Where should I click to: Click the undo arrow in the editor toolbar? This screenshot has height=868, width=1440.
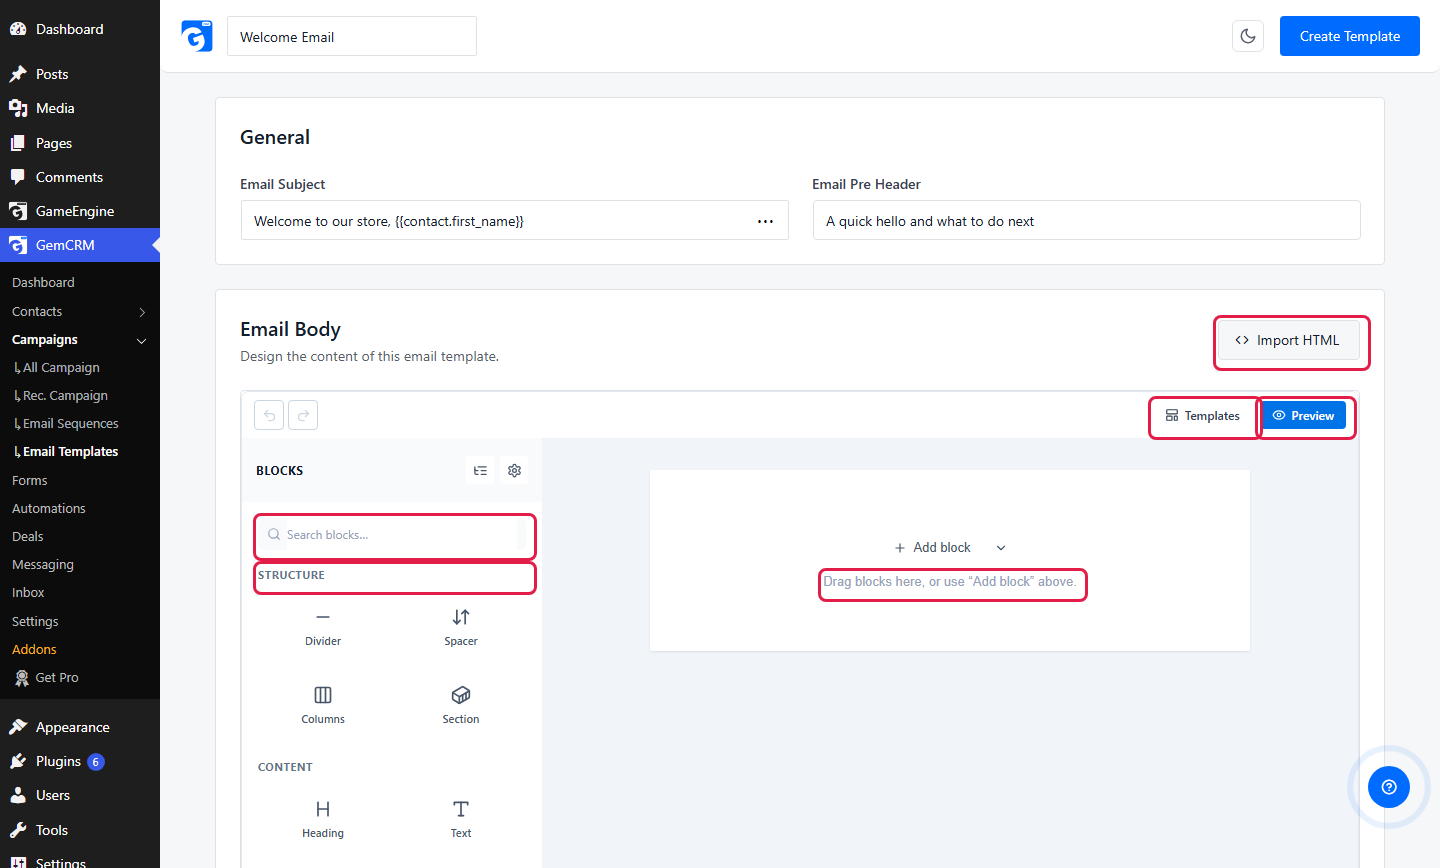[269, 415]
